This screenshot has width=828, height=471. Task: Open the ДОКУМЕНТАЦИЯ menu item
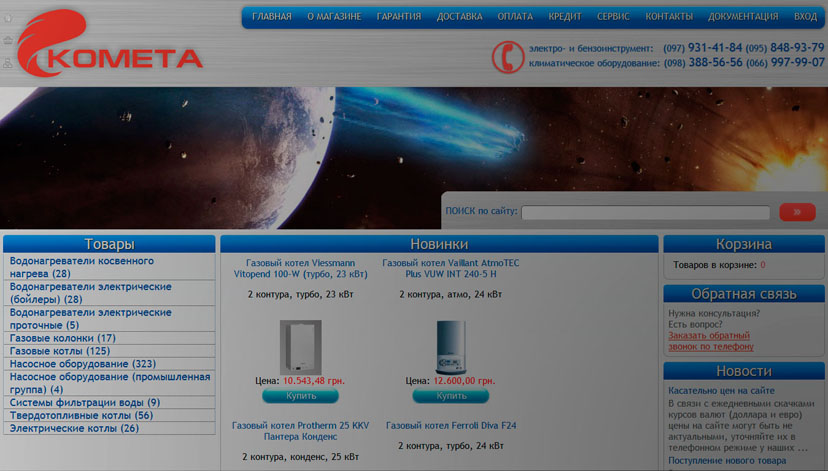click(x=743, y=17)
